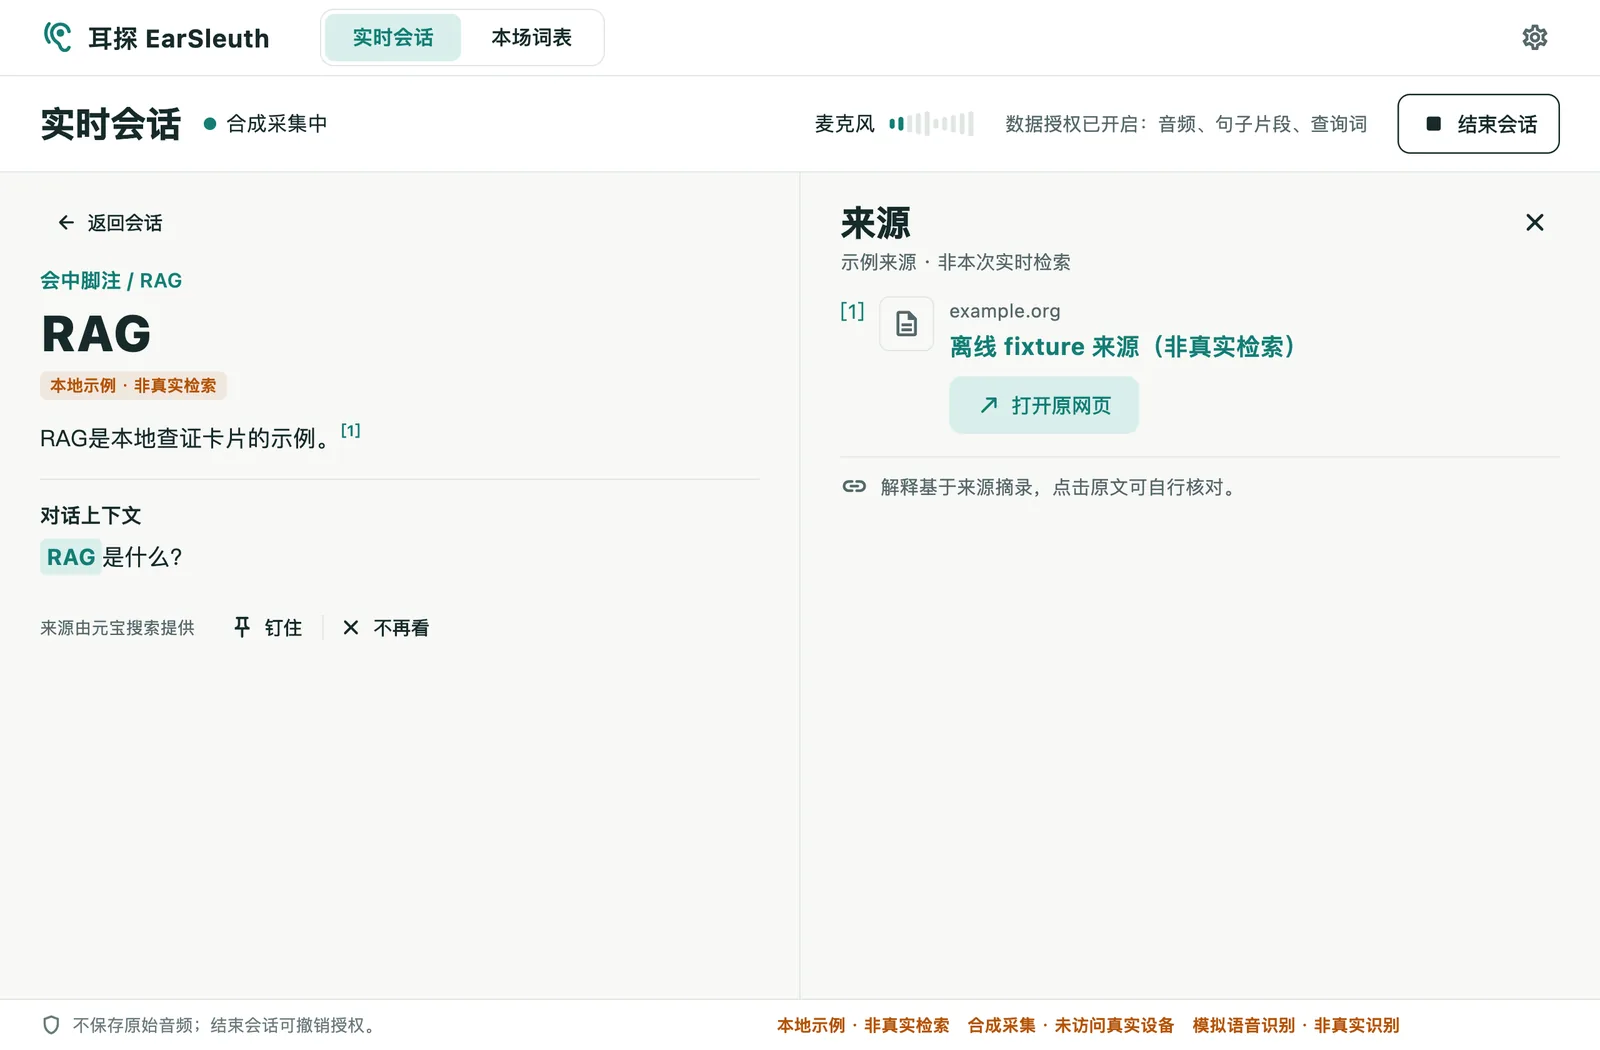The height and width of the screenshot is (1050, 1600).
Task: Click footer label 合成采集 · 未访问真实设备
Action: pos(1071,1025)
